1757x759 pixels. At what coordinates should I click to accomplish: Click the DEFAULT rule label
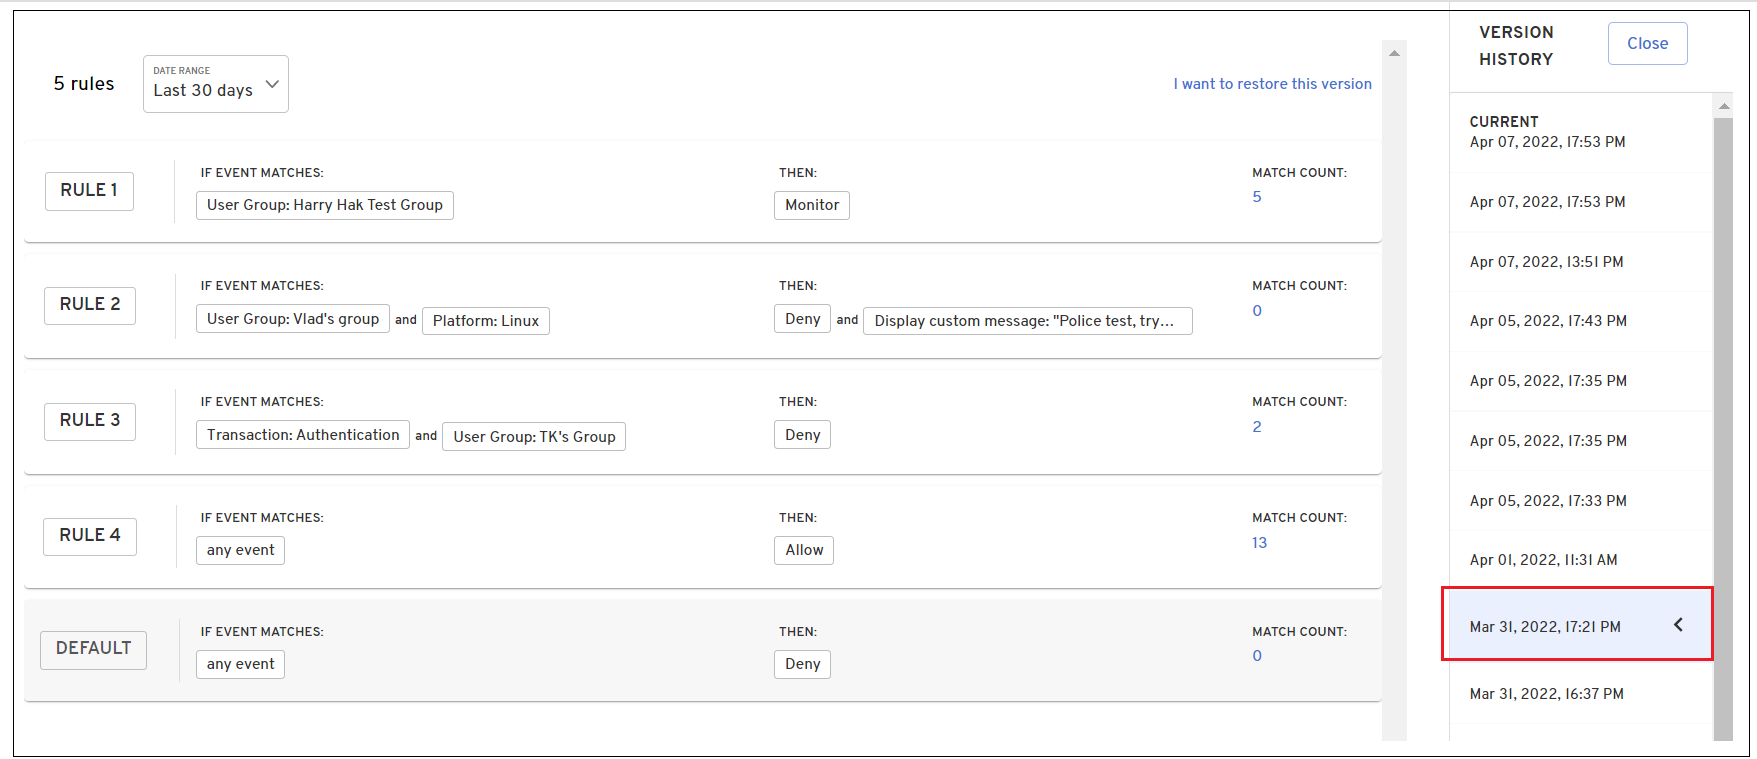pos(93,649)
